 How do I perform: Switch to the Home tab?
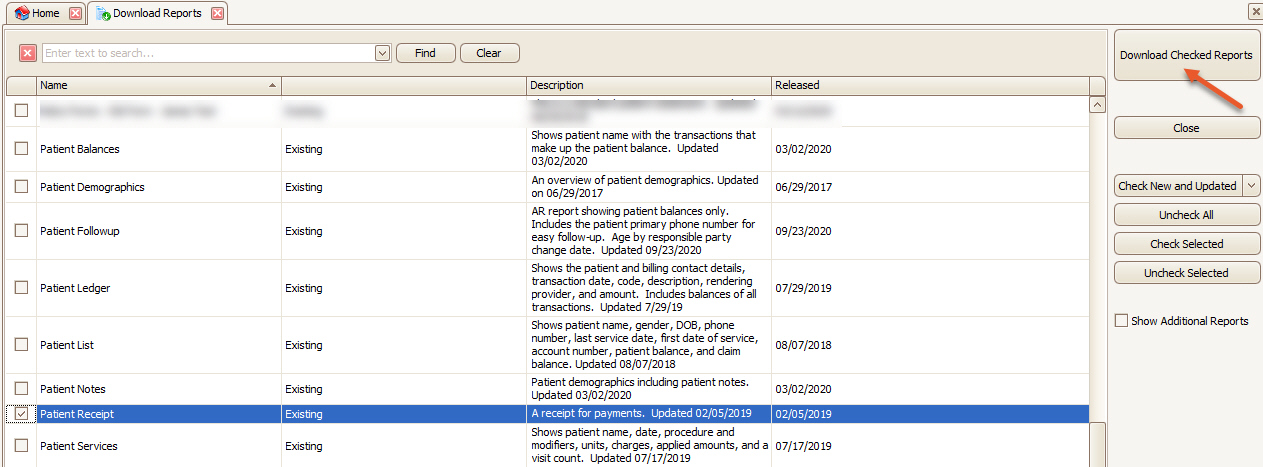click(46, 14)
